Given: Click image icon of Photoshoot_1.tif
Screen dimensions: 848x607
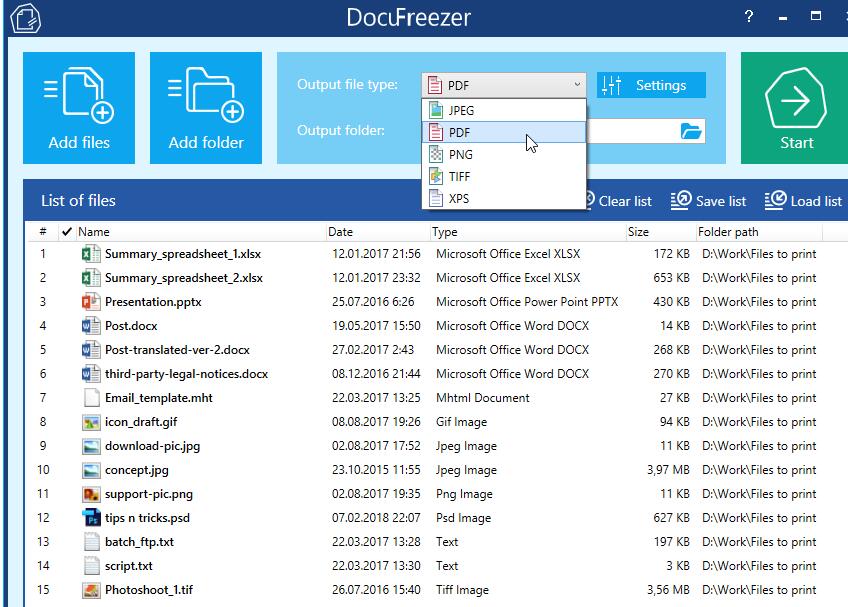Looking at the screenshot, I should [91, 590].
